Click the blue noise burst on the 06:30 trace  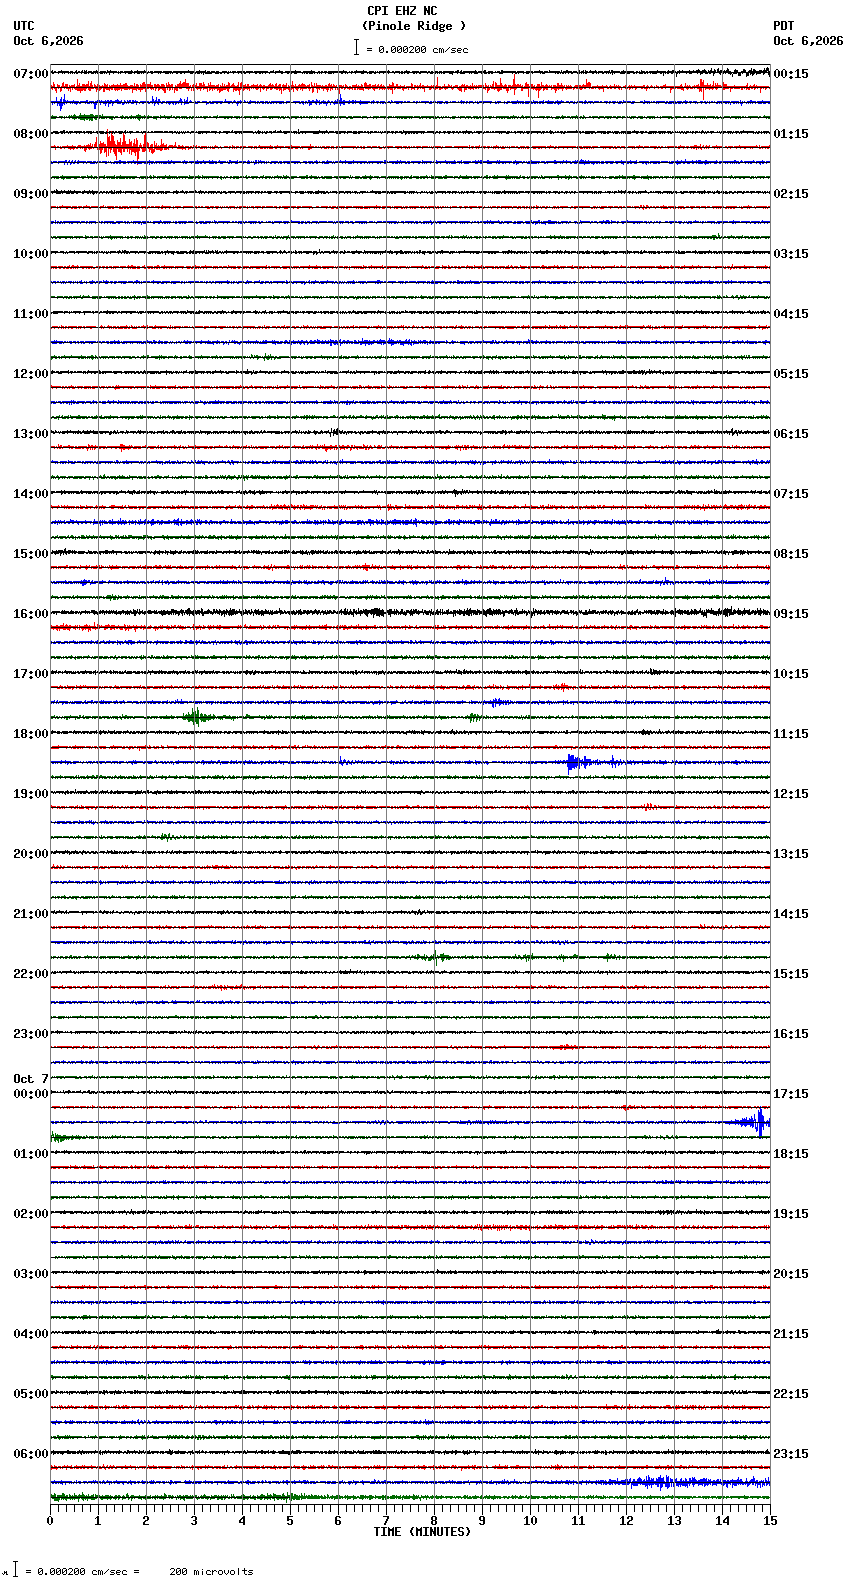[685, 1482]
